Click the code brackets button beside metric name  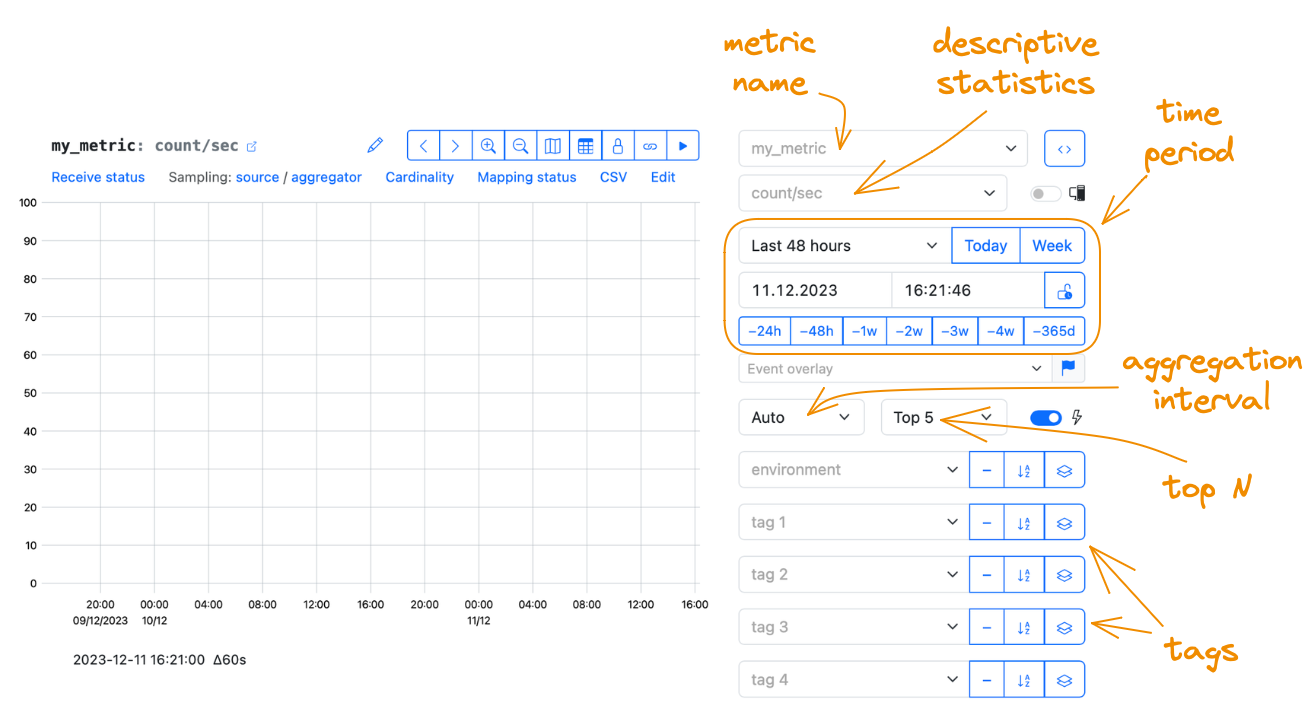coord(1064,148)
